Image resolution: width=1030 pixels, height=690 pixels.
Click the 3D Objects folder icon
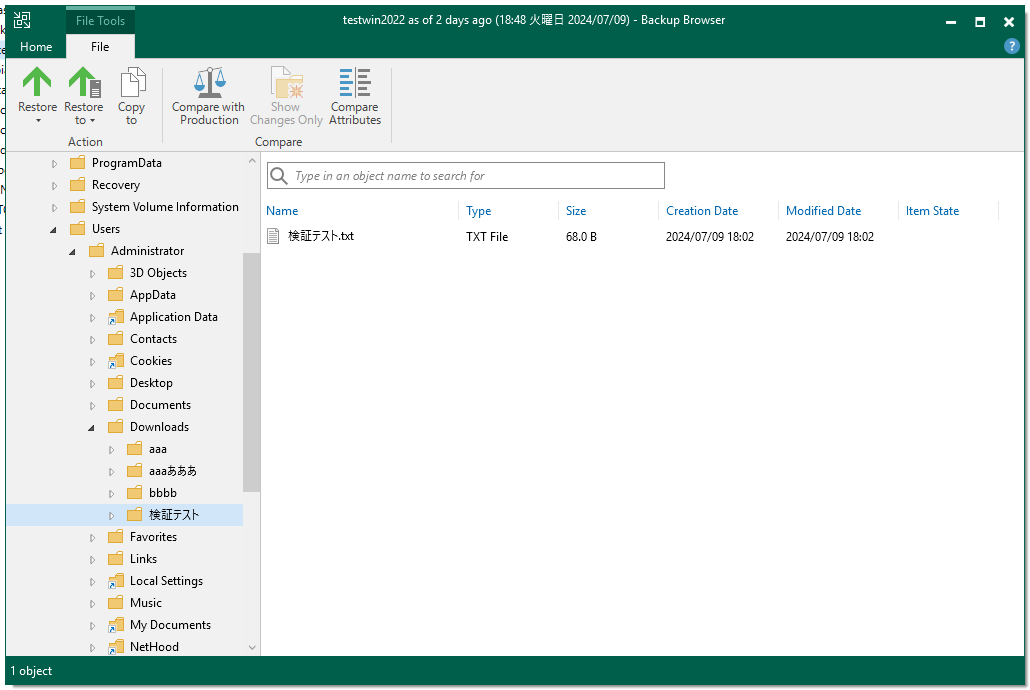click(116, 273)
